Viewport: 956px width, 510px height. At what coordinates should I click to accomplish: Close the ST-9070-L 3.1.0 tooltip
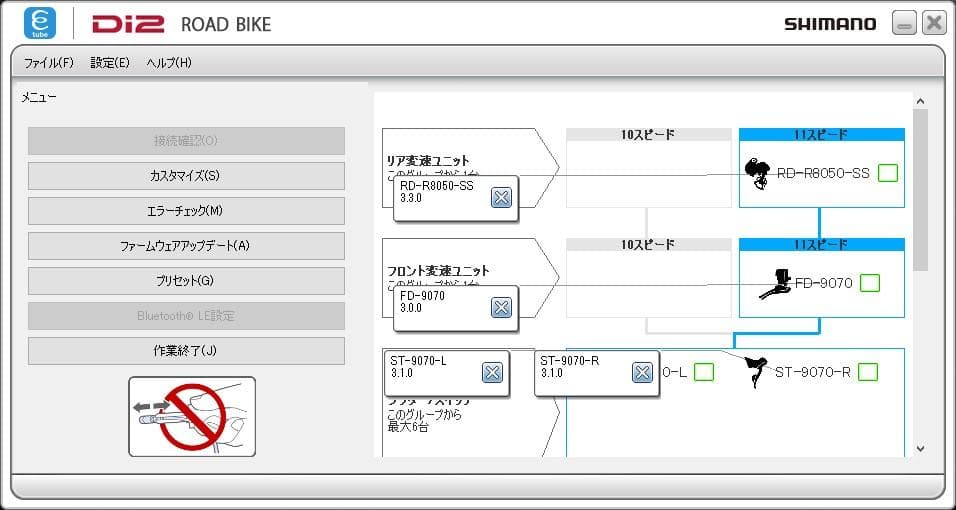[x=492, y=372]
